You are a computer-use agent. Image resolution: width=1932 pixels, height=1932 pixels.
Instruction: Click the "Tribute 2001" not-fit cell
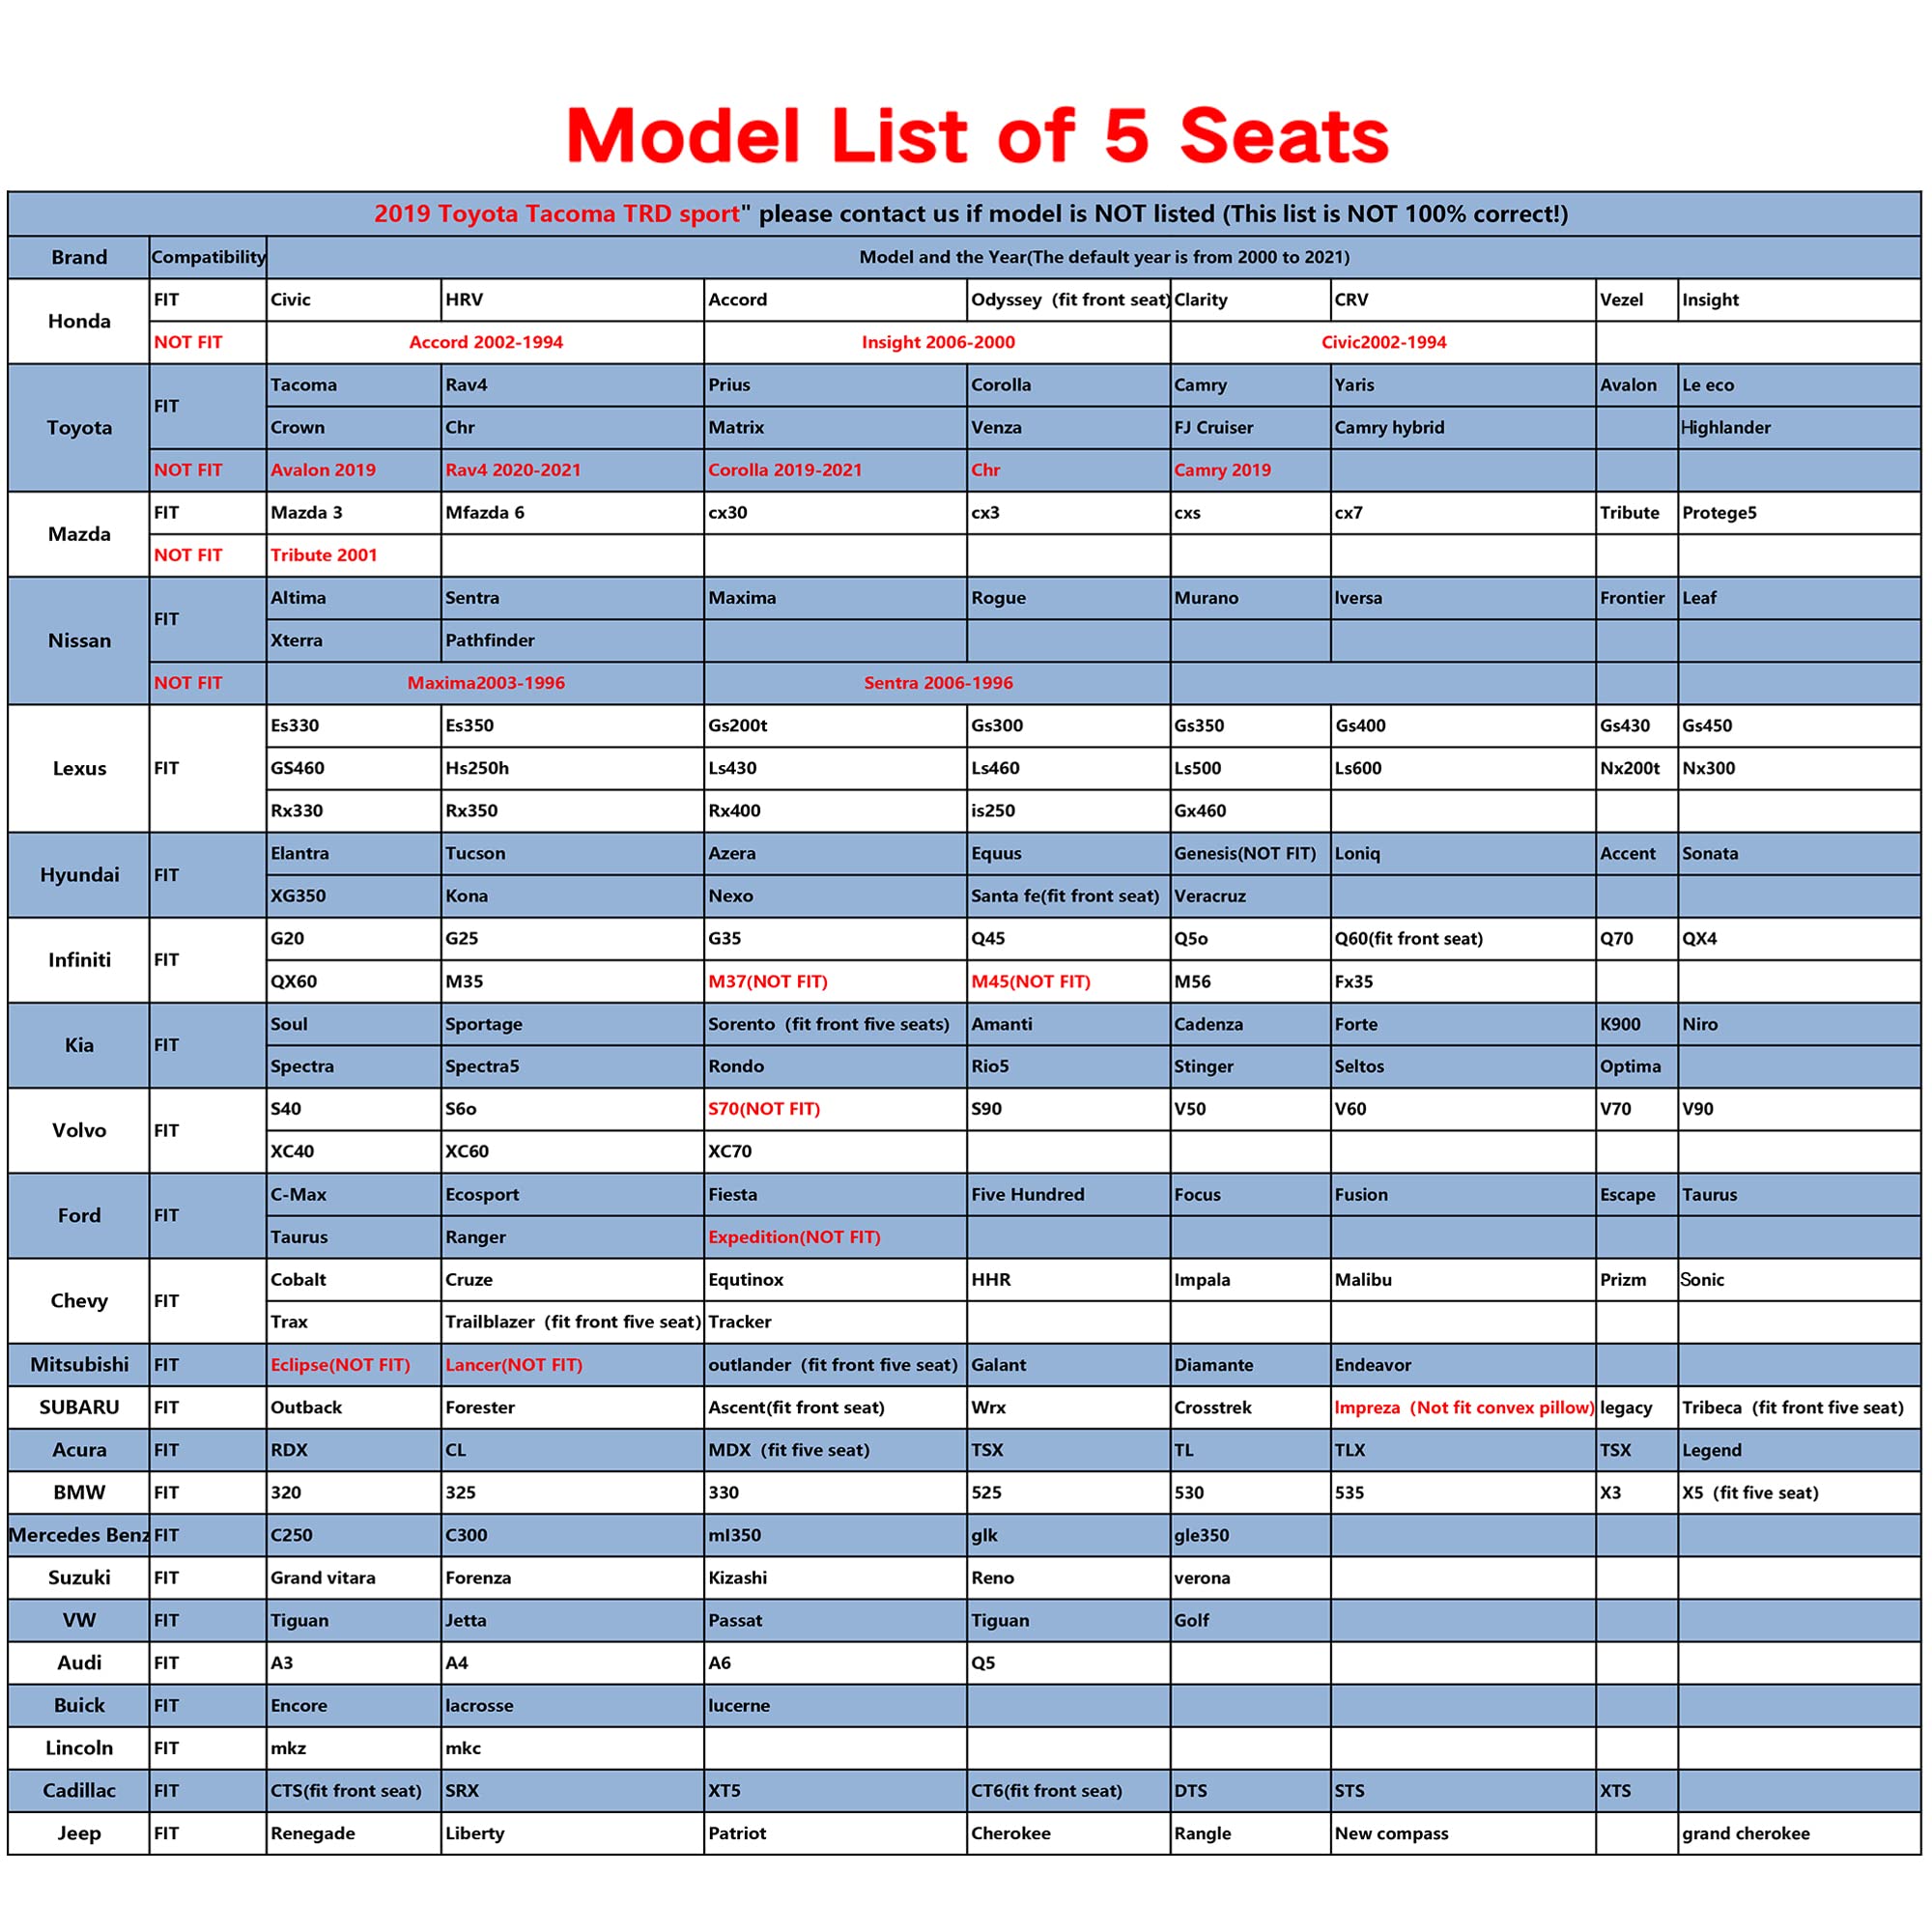point(324,555)
